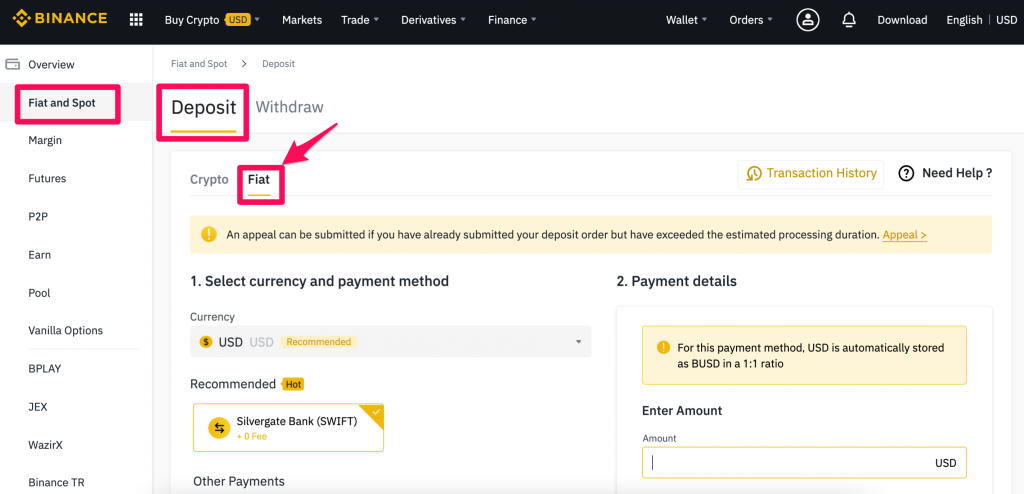Open Earn in the sidebar
The height and width of the screenshot is (494, 1024).
[x=39, y=255]
